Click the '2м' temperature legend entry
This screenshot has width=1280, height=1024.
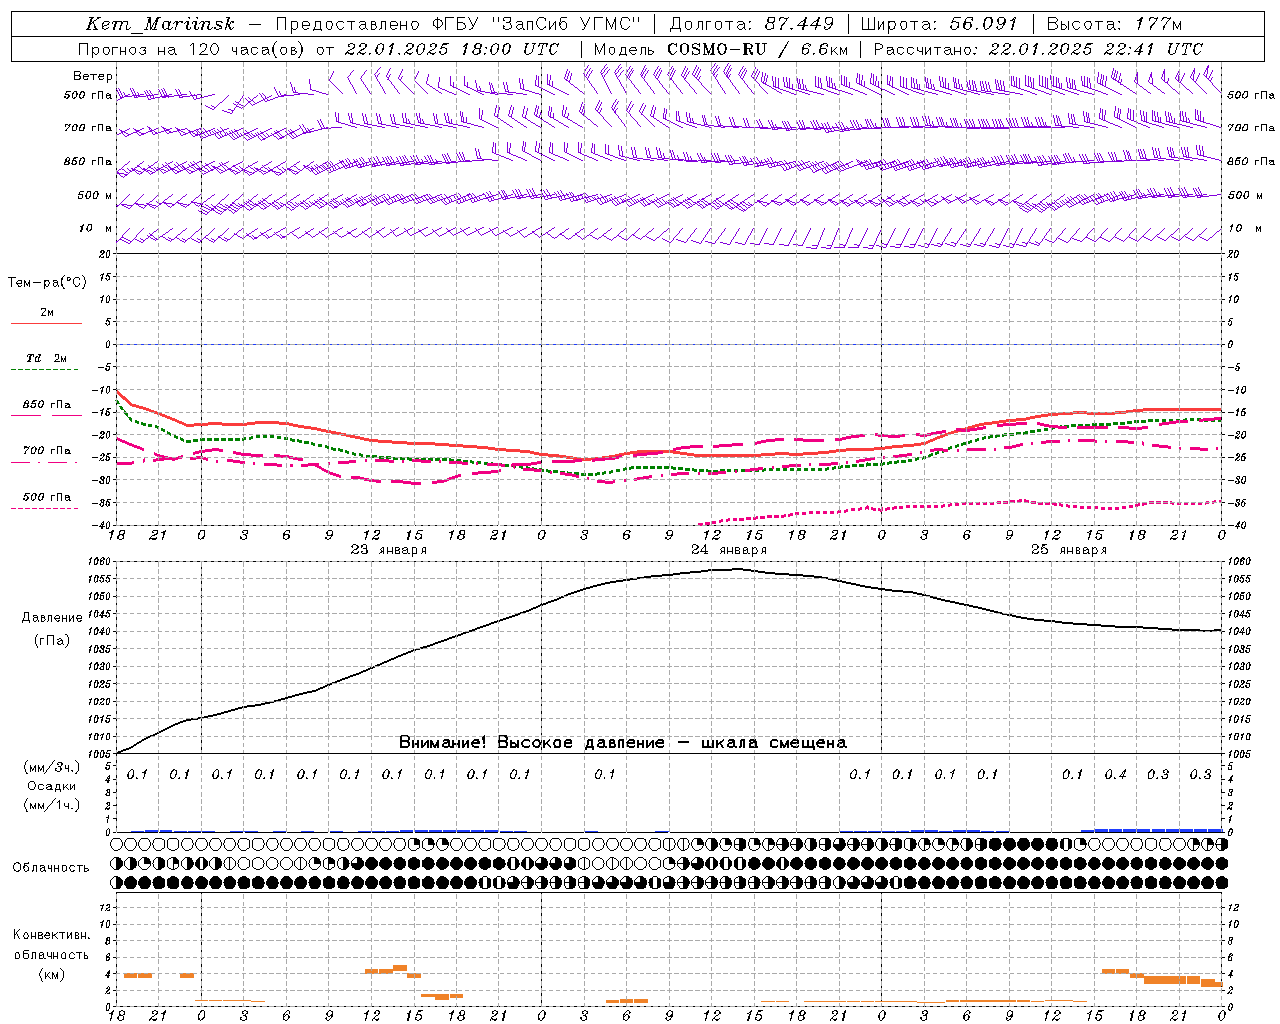pyautogui.click(x=47, y=312)
